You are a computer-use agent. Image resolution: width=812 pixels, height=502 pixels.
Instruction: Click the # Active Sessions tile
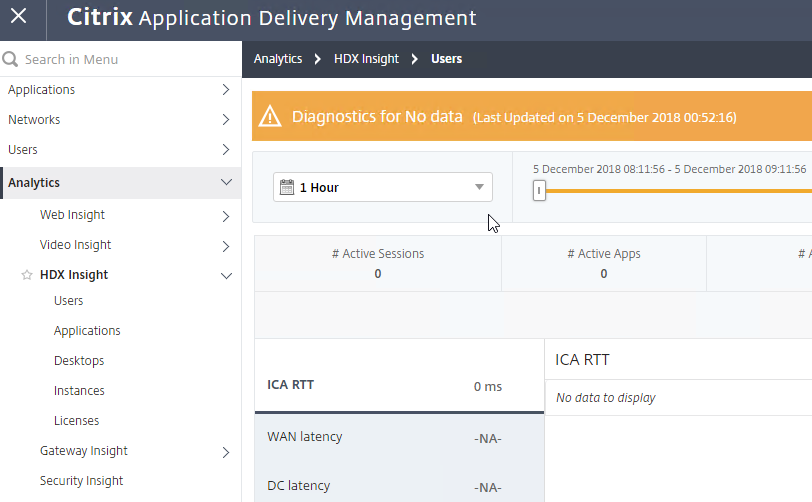click(378, 264)
